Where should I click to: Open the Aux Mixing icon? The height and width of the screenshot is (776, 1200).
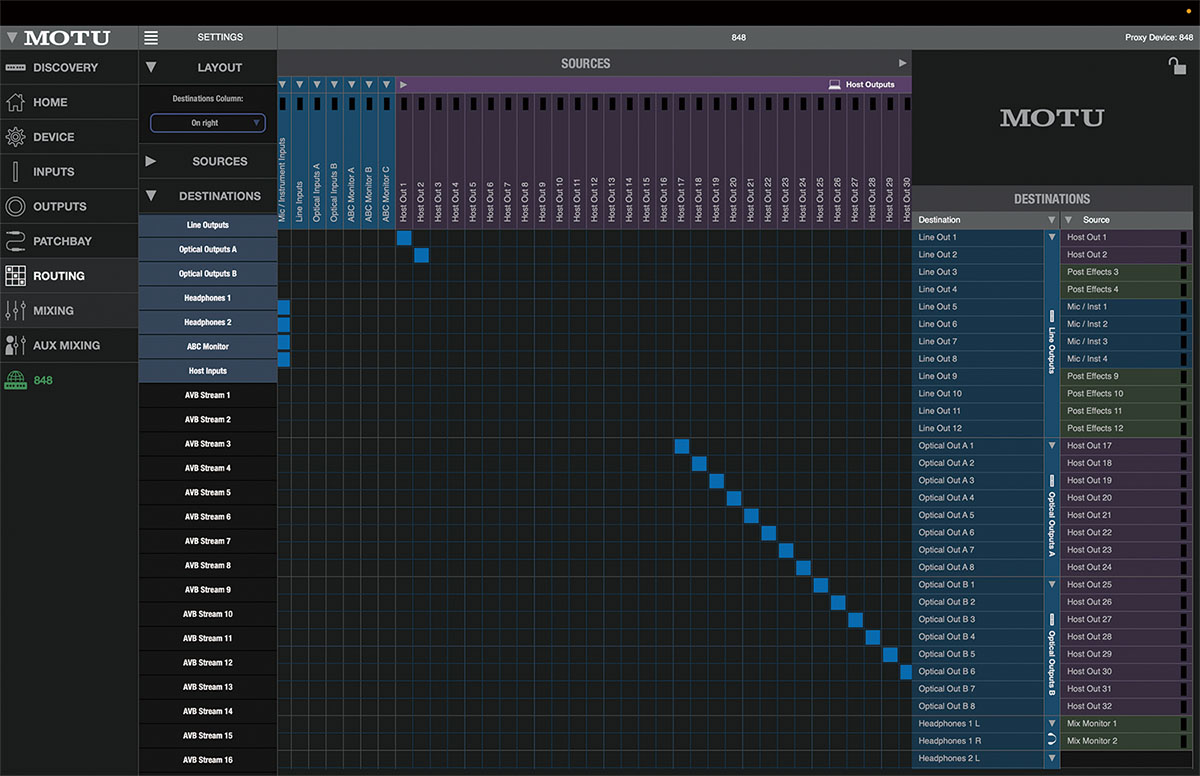(x=15, y=345)
